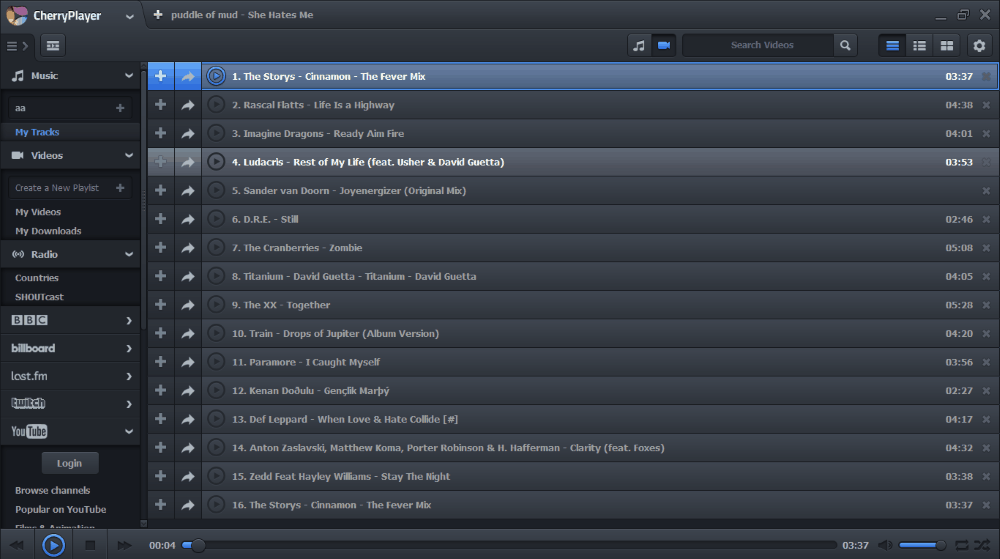
Task: Play track 4 Ludacris - Rest of My Life
Action: click(216, 162)
